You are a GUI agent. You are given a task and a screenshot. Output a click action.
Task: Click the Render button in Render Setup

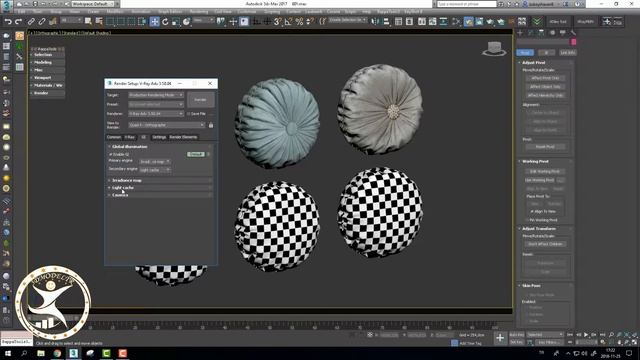[200, 100]
